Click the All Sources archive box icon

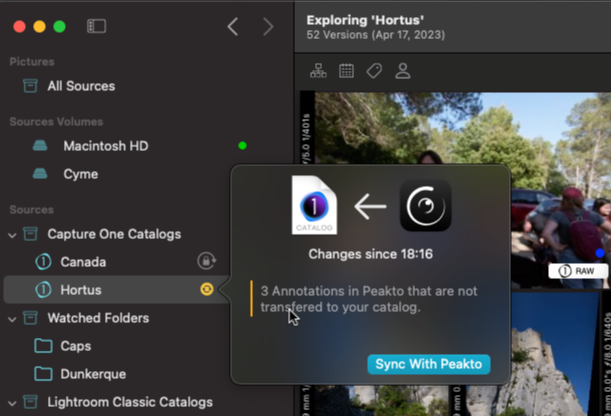[30, 86]
